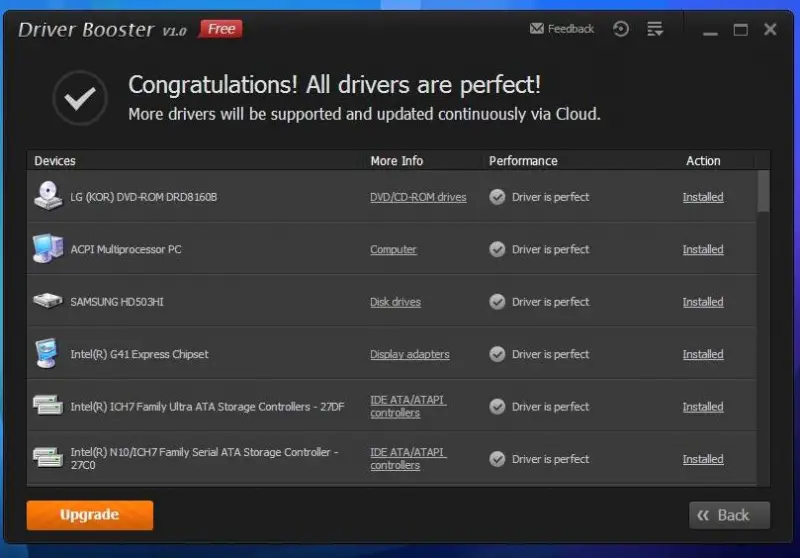The width and height of the screenshot is (800, 558).
Task: Click the device list scrollbar thumb
Action: (x=763, y=191)
